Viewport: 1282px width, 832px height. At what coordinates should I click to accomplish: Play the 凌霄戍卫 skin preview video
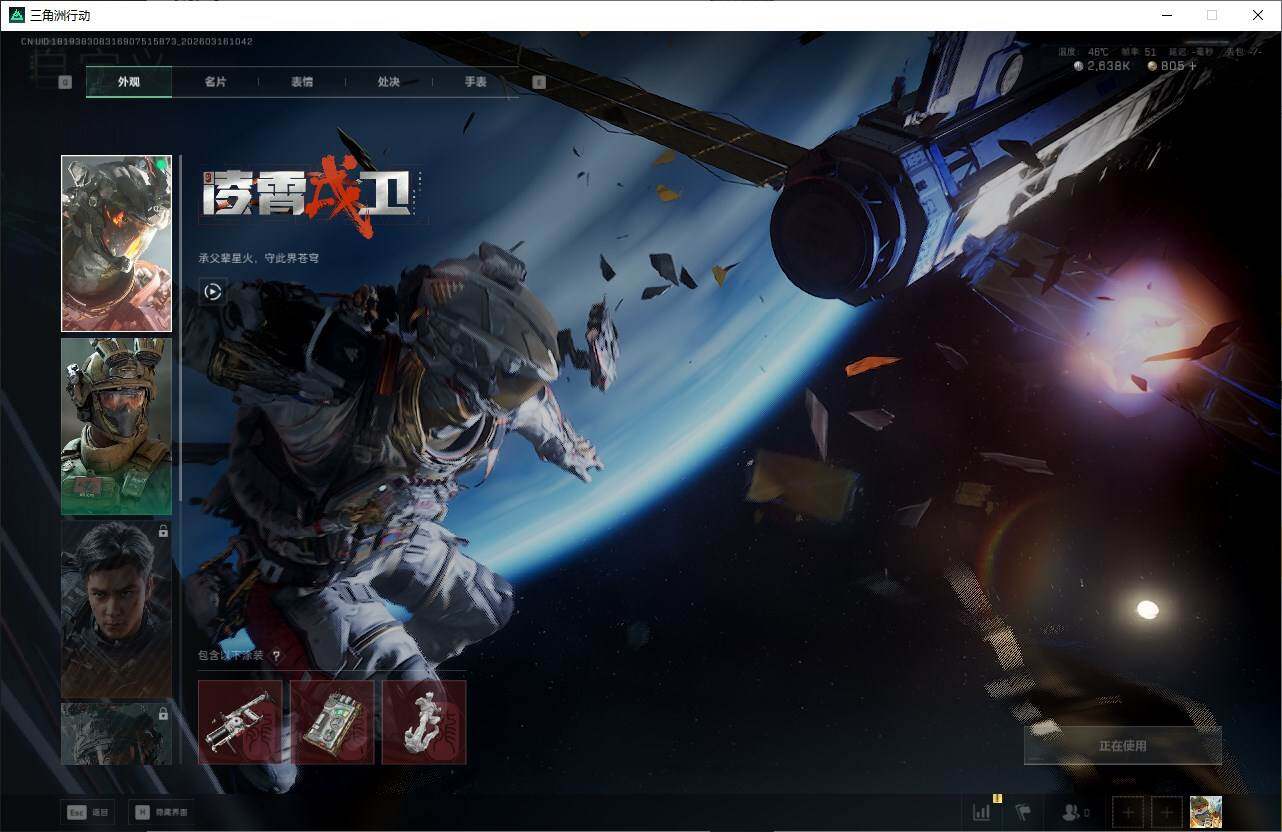click(212, 291)
